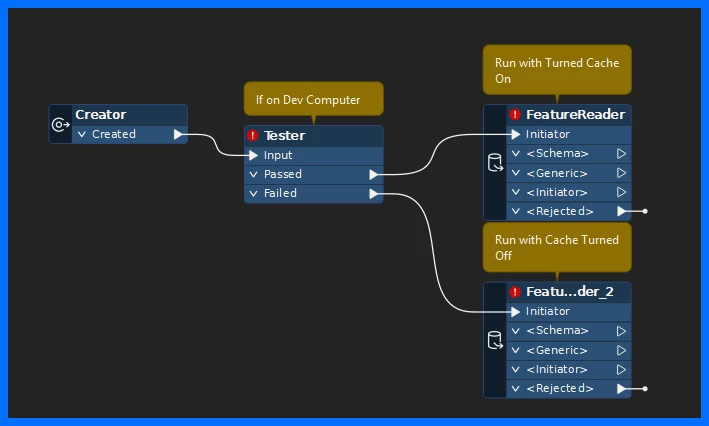Click <Initiator> label on FeatureReader
The height and width of the screenshot is (426, 709).
557,192
